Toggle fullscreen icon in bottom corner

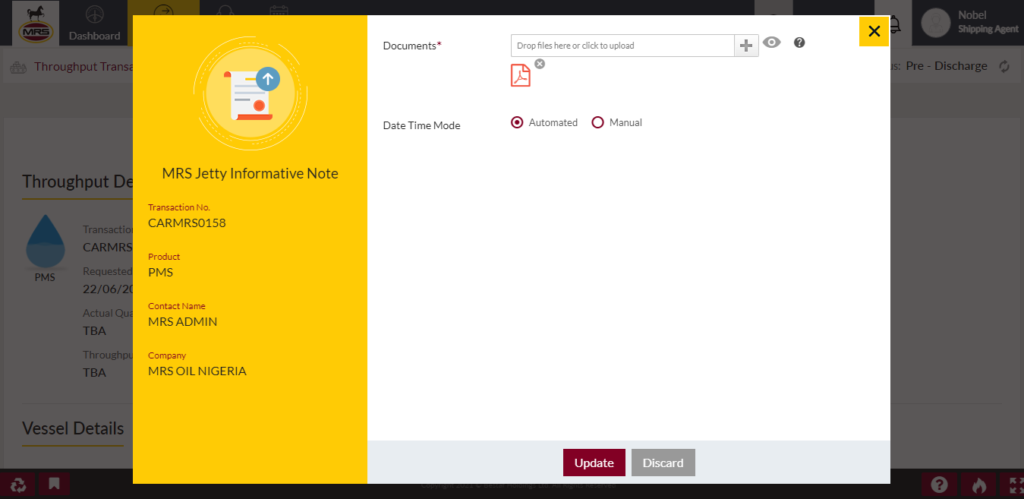1016,485
